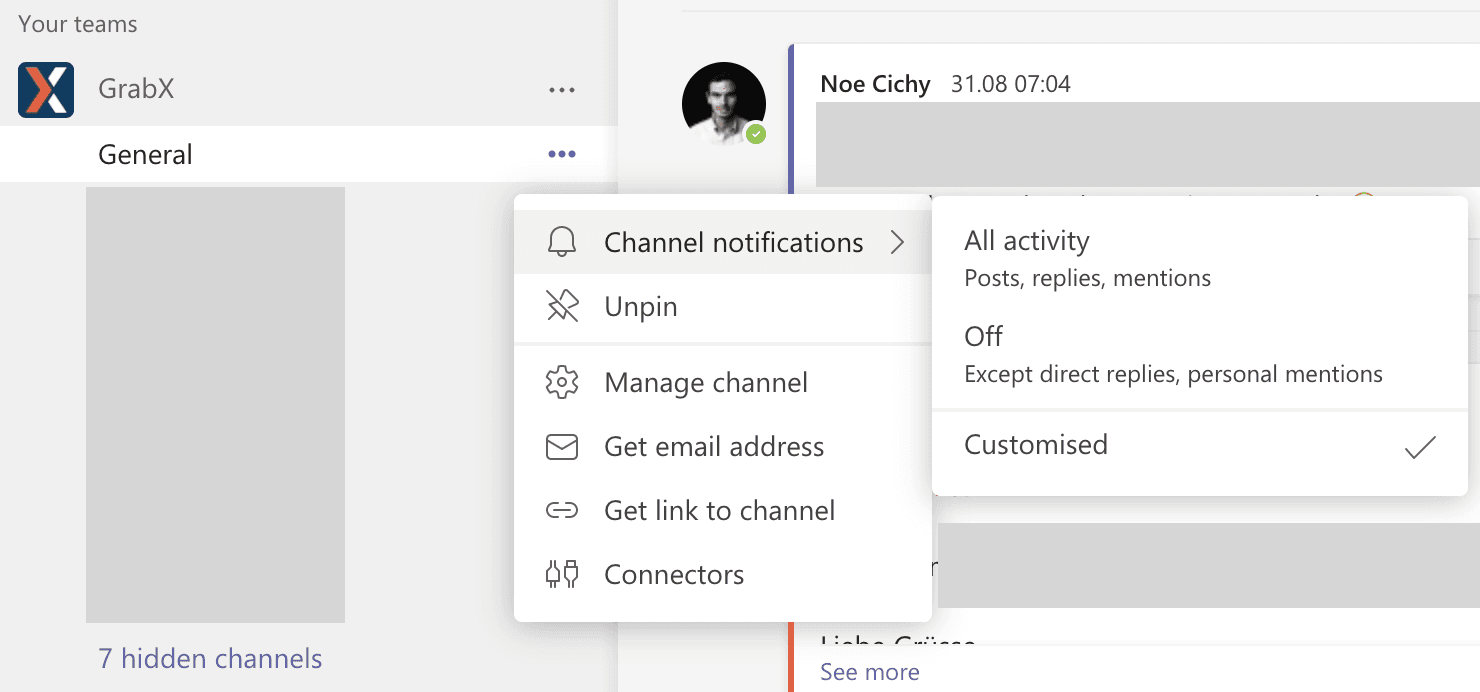Click the chain link icon
This screenshot has width=1480, height=692.
tap(562, 510)
